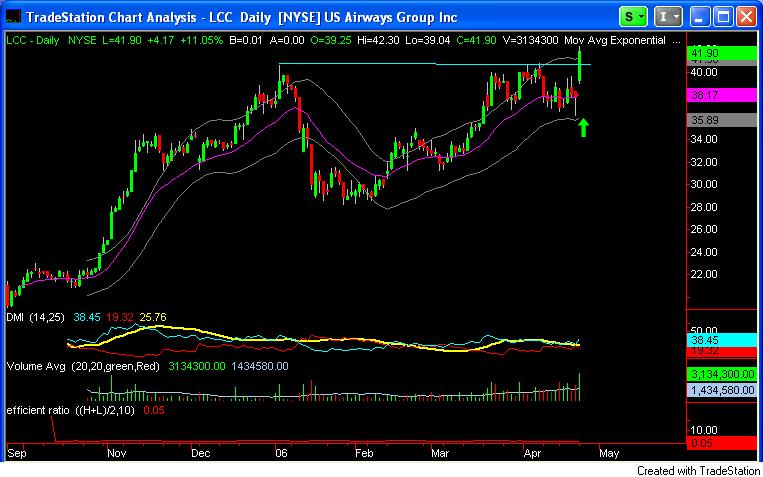Click the gray 35.89 price marker on axis
This screenshot has height=477, width=763.
tap(720, 120)
